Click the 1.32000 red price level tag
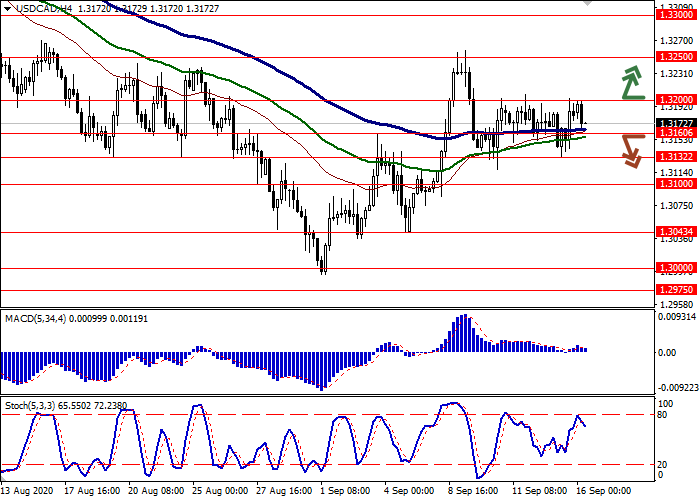The width and height of the screenshot is (700, 500). click(x=676, y=101)
